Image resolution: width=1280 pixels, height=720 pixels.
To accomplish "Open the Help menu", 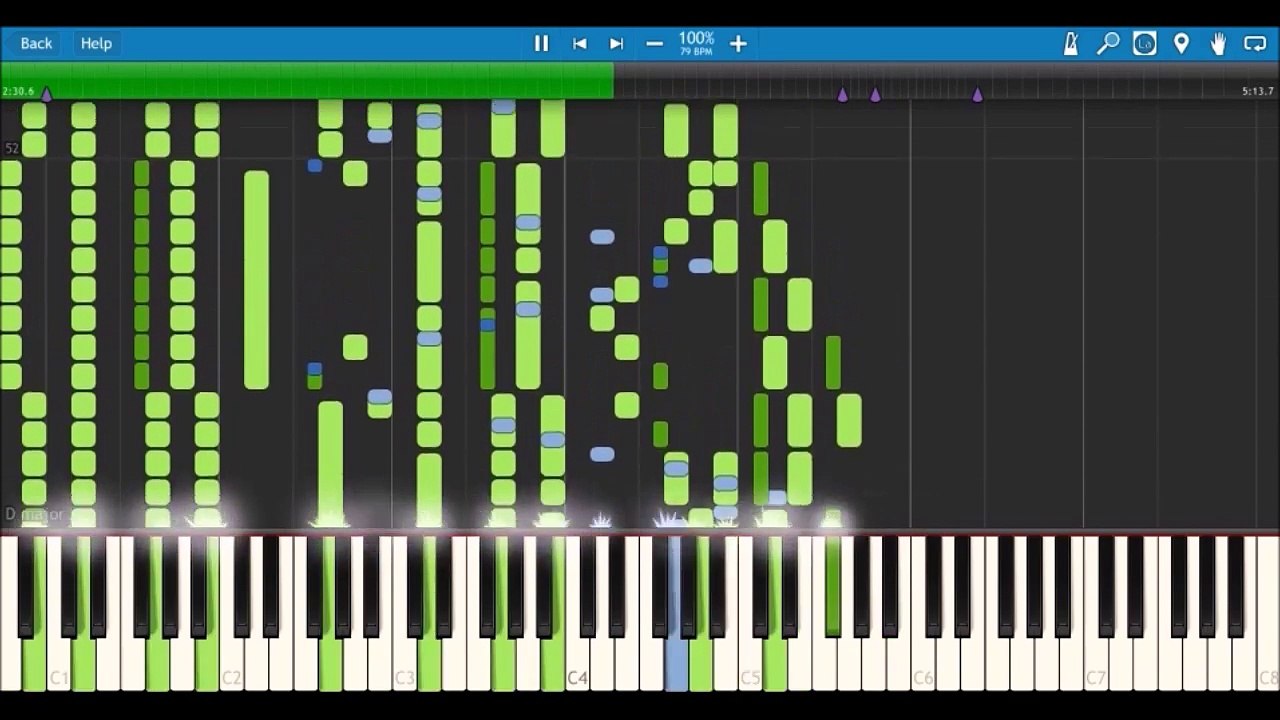I will pyautogui.click(x=96, y=43).
